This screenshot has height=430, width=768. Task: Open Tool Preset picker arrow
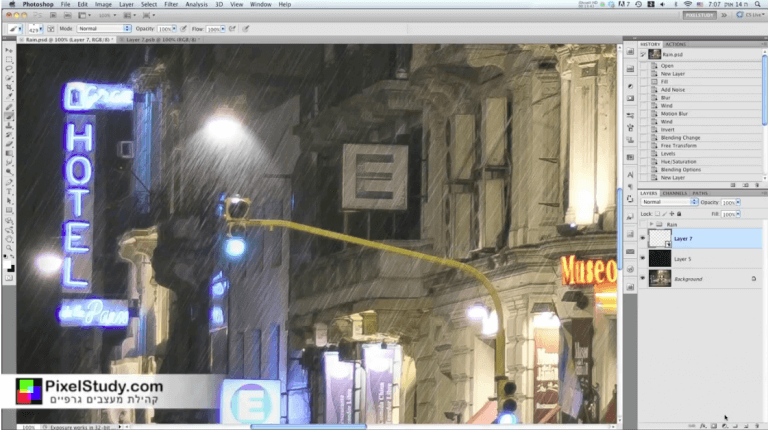point(20,29)
